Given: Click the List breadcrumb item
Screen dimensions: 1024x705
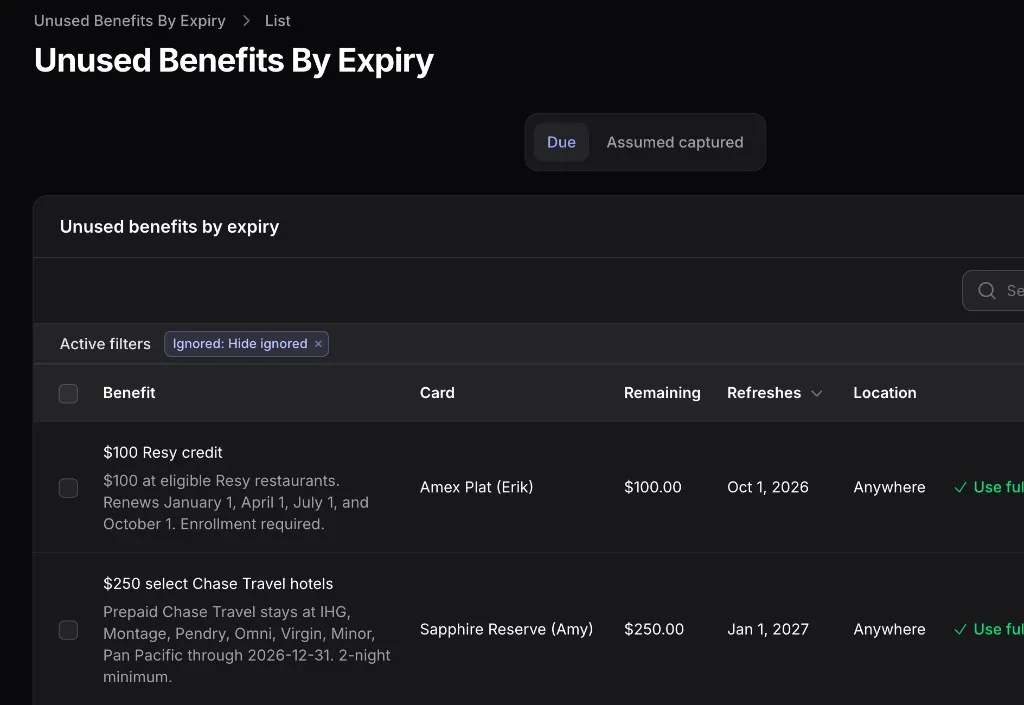Looking at the screenshot, I should click(x=278, y=21).
